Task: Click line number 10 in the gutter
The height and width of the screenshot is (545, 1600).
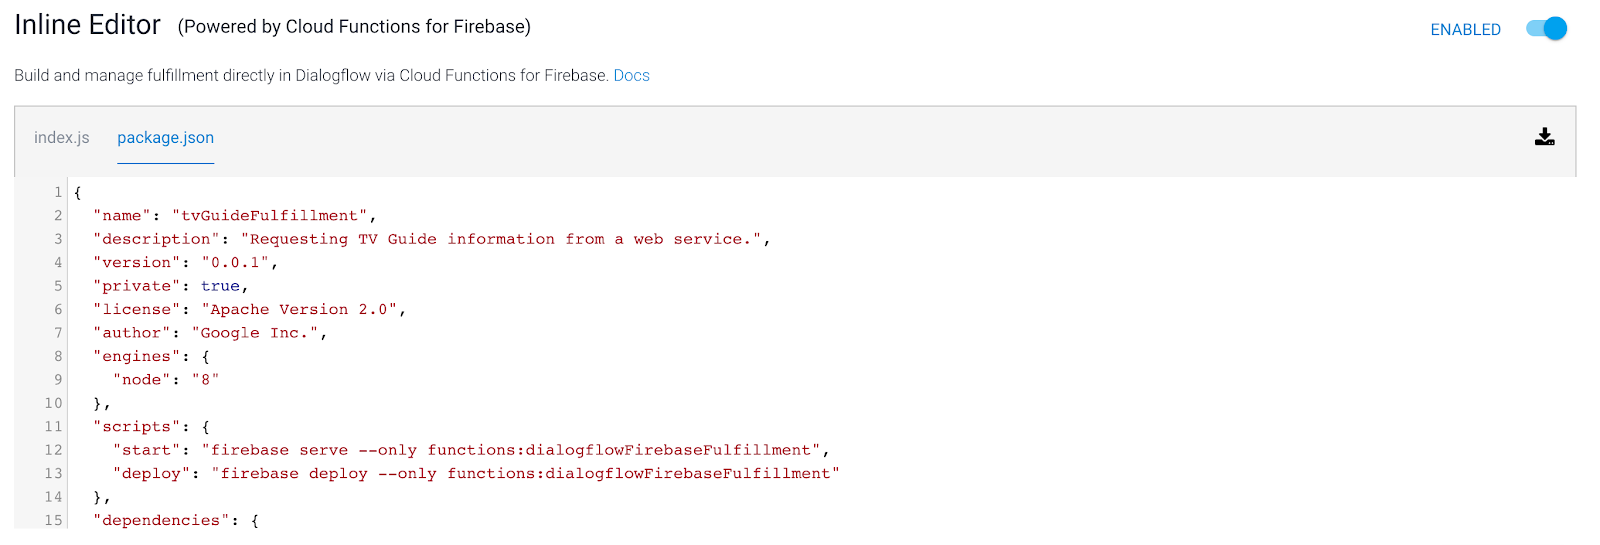Action: click(x=53, y=404)
